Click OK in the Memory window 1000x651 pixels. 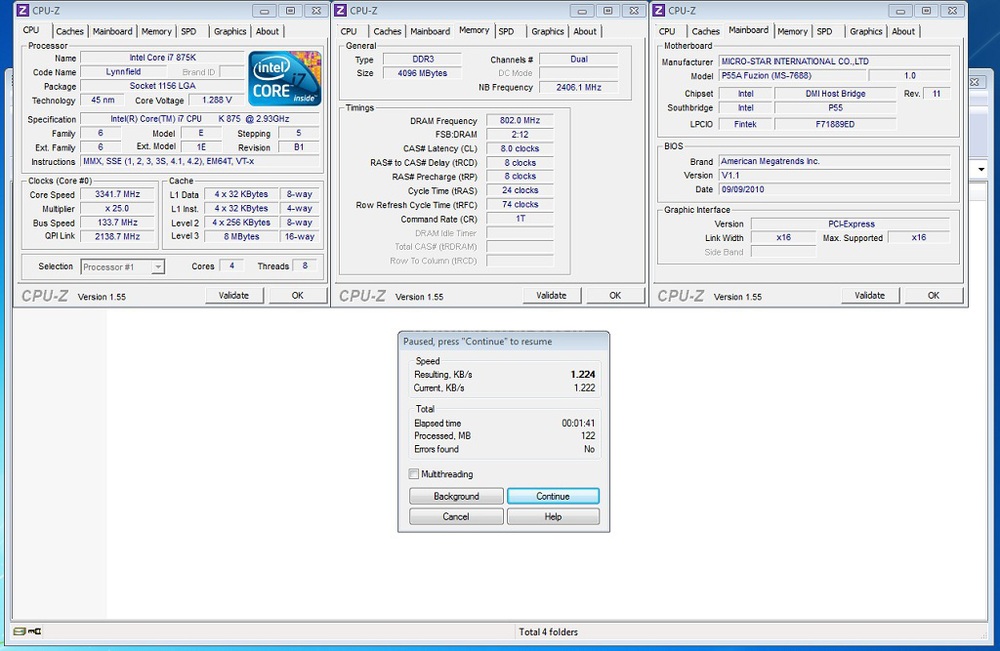(x=615, y=295)
